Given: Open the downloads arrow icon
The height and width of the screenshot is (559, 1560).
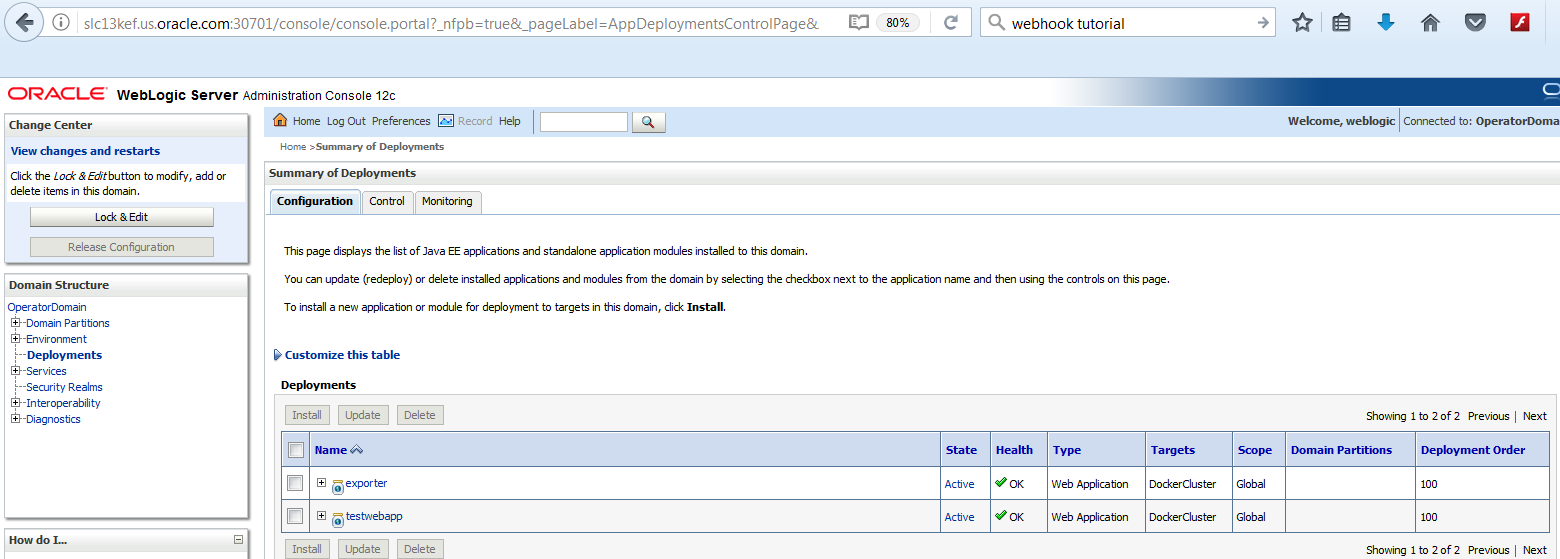Looking at the screenshot, I should point(1386,22).
